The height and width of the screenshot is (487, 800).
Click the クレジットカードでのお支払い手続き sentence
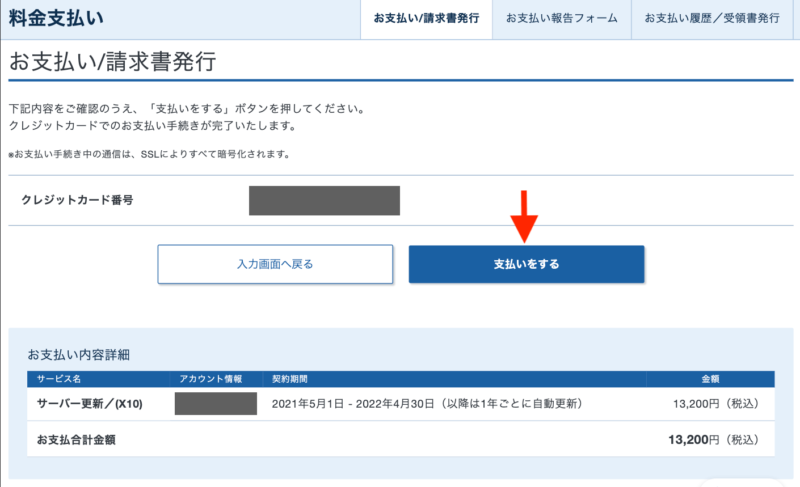tap(153, 125)
